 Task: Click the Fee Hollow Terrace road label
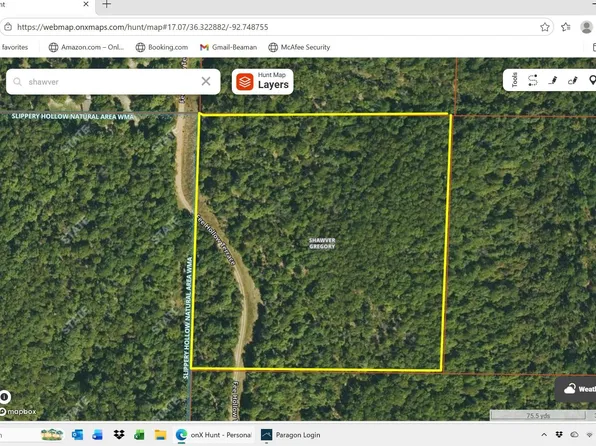pyautogui.click(x=216, y=240)
